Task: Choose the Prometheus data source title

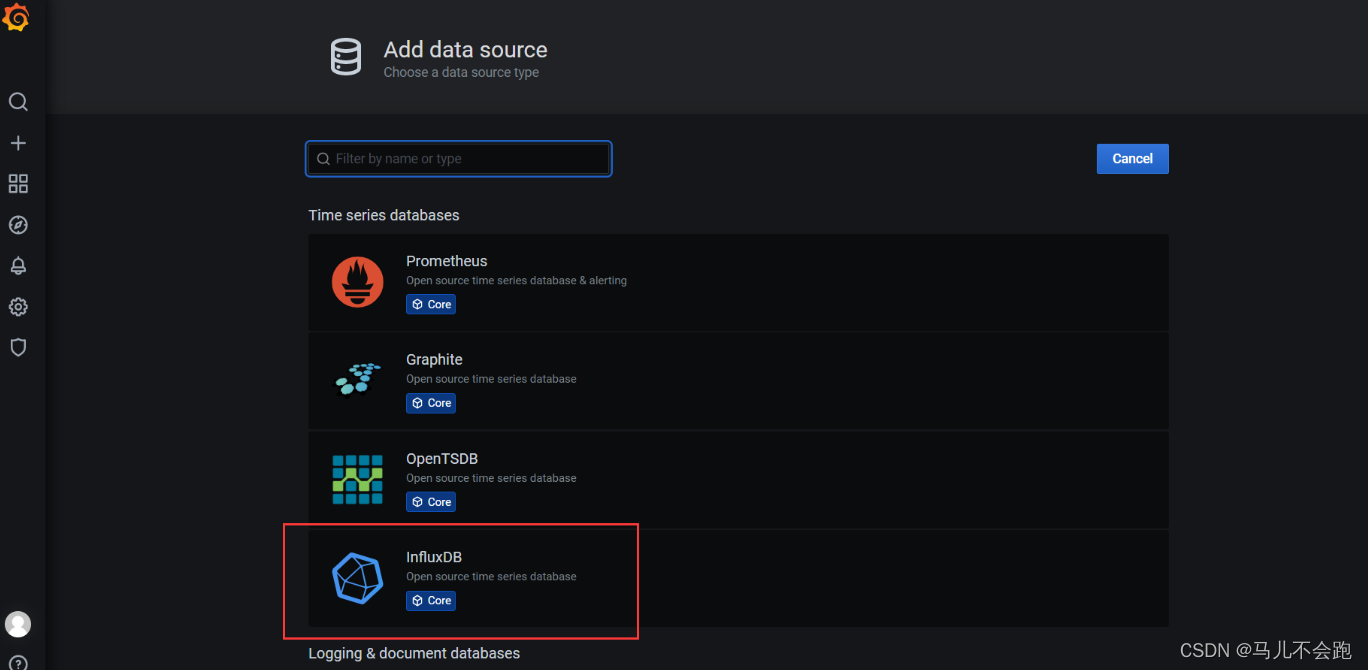Action: 447,261
